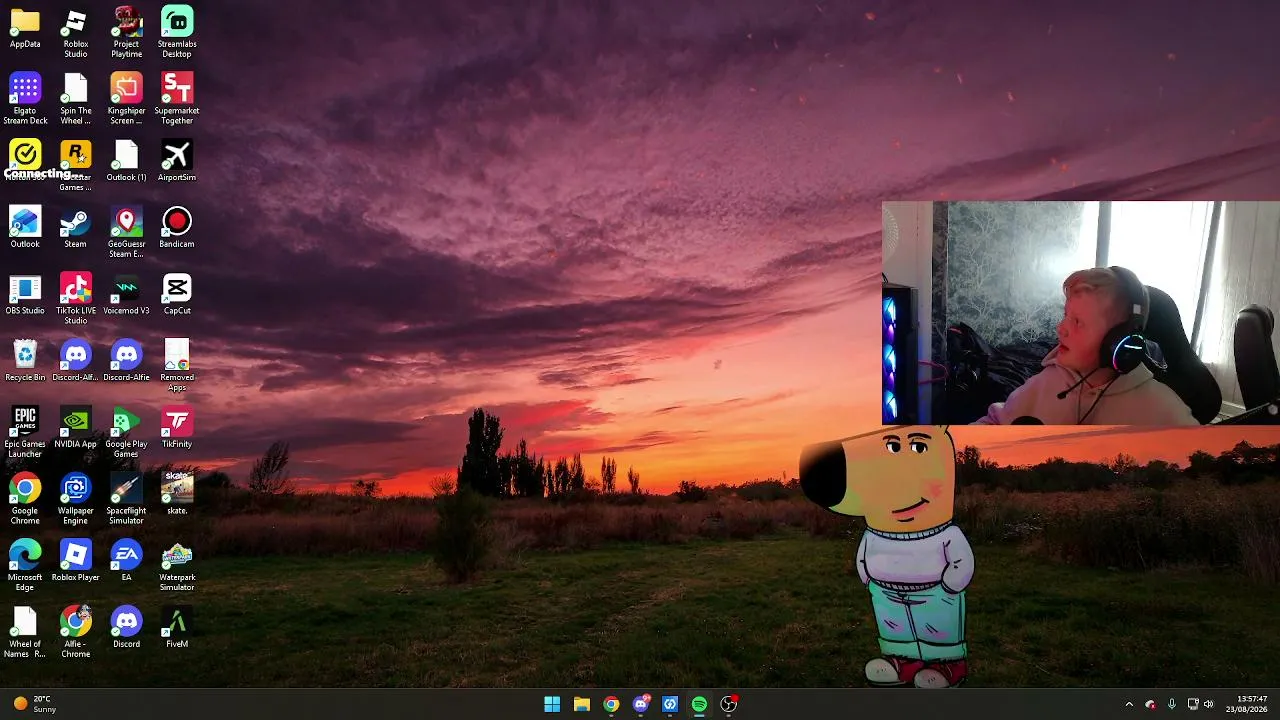Select the Elgato Stream Deck icon

[x=25, y=89]
